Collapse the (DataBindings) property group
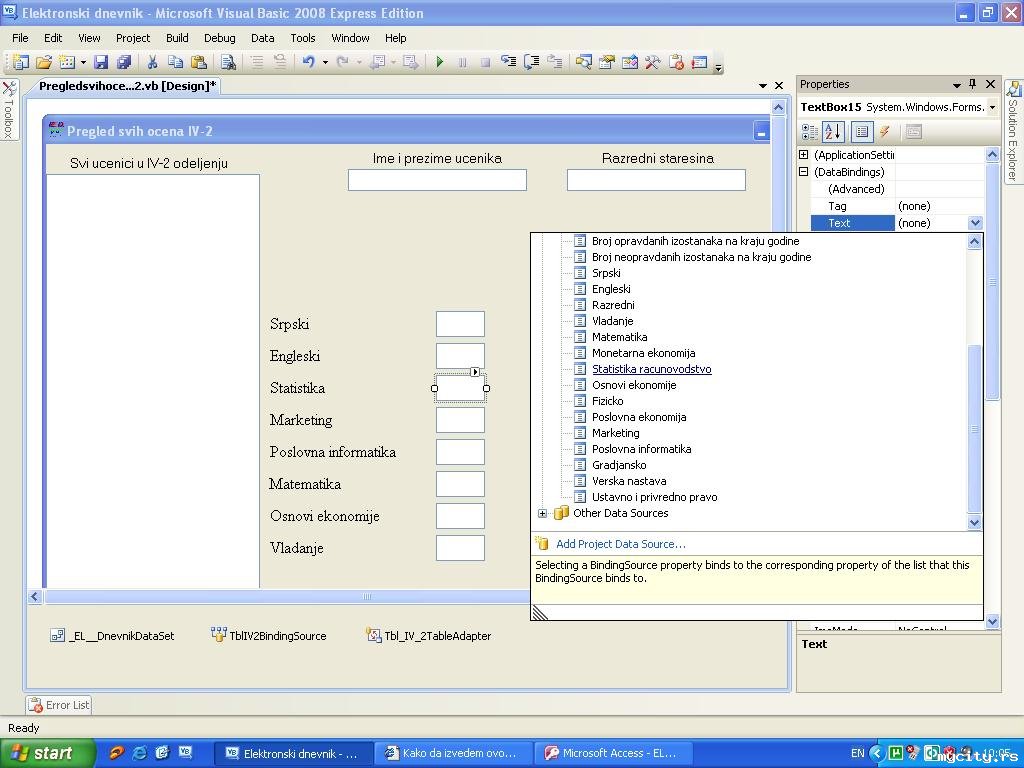 pos(803,172)
